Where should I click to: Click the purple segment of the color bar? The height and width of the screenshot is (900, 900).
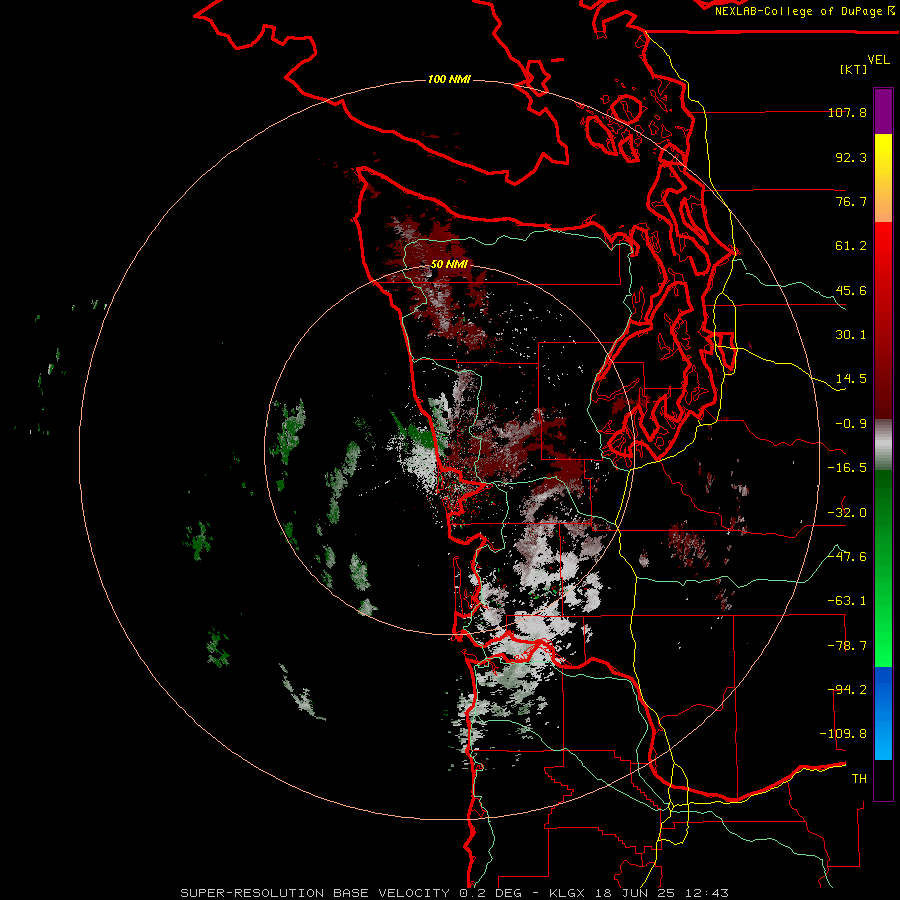tap(883, 111)
